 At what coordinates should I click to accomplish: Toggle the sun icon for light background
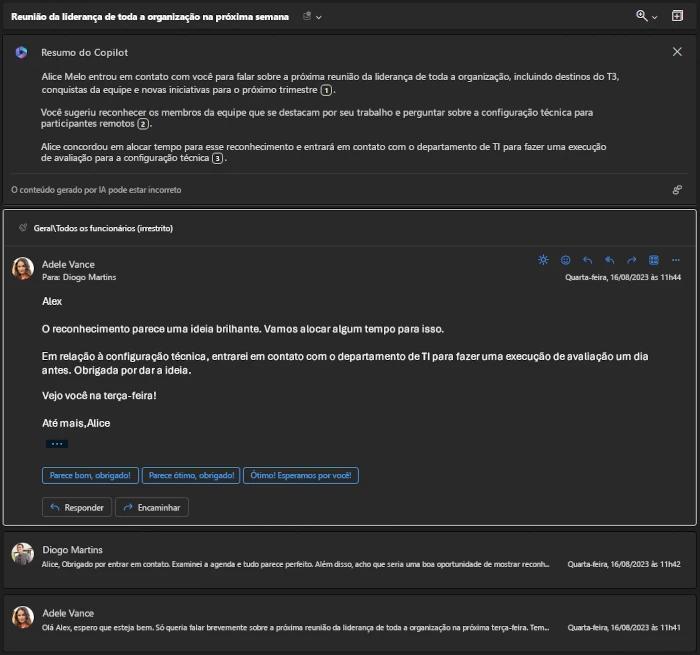[x=543, y=260]
